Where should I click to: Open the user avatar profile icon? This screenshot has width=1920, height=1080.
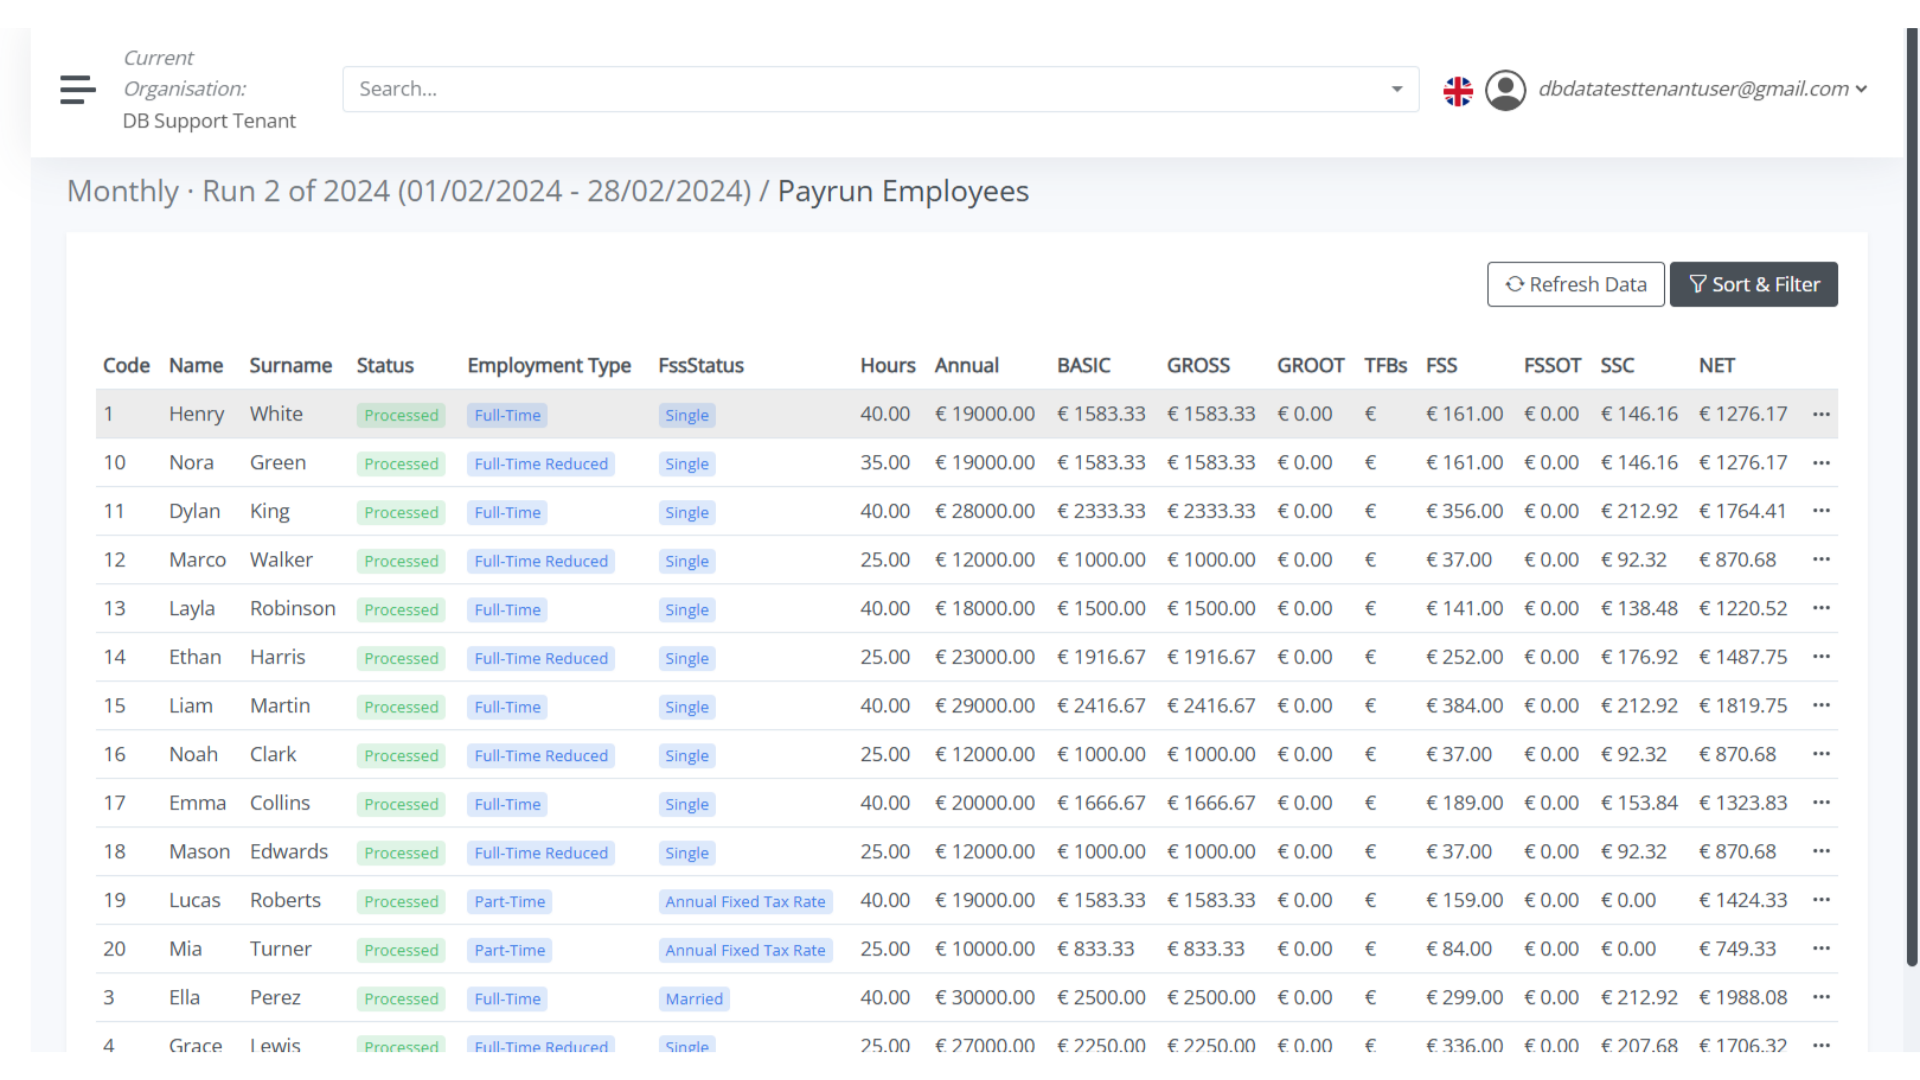1505,90
